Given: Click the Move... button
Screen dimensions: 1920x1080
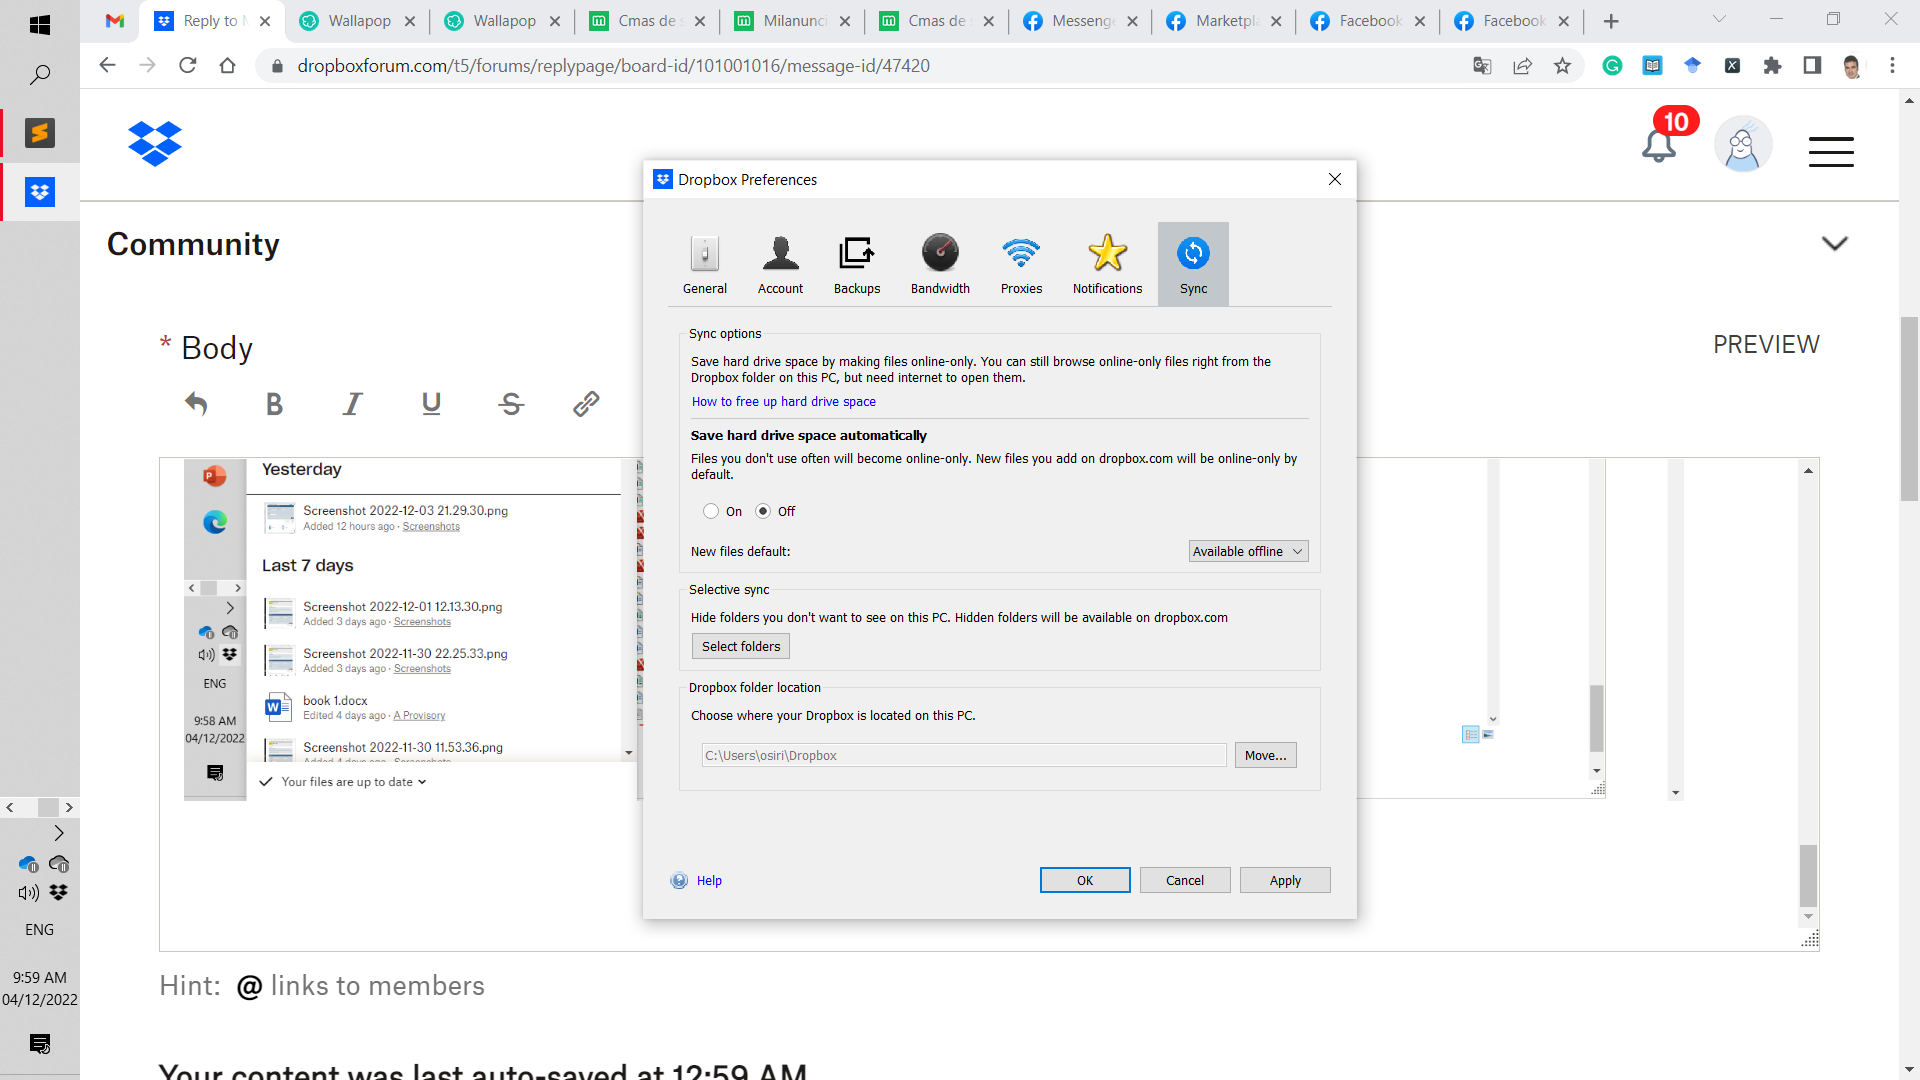Looking at the screenshot, I should coord(1265,755).
